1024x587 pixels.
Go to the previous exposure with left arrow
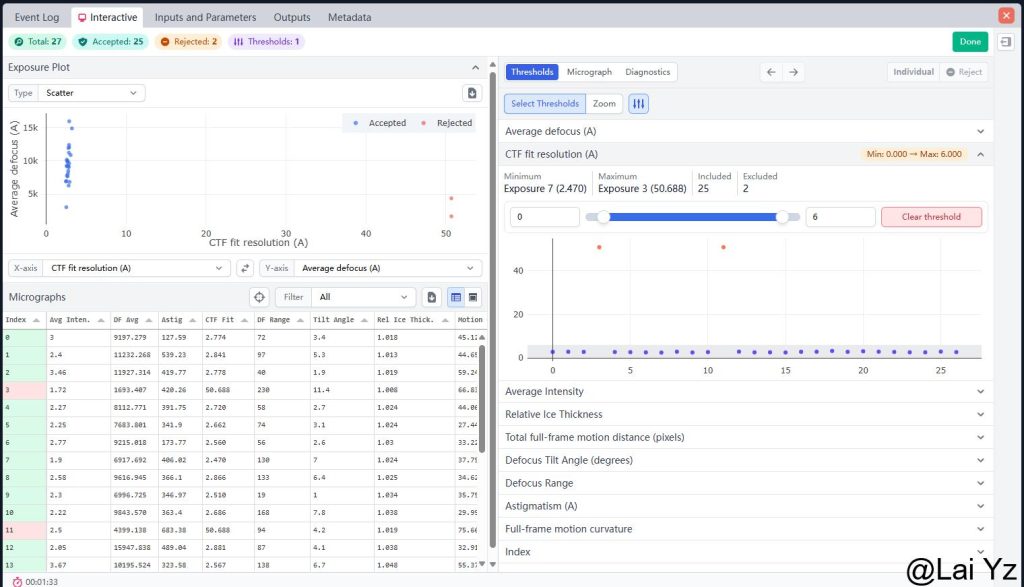click(x=770, y=72)
